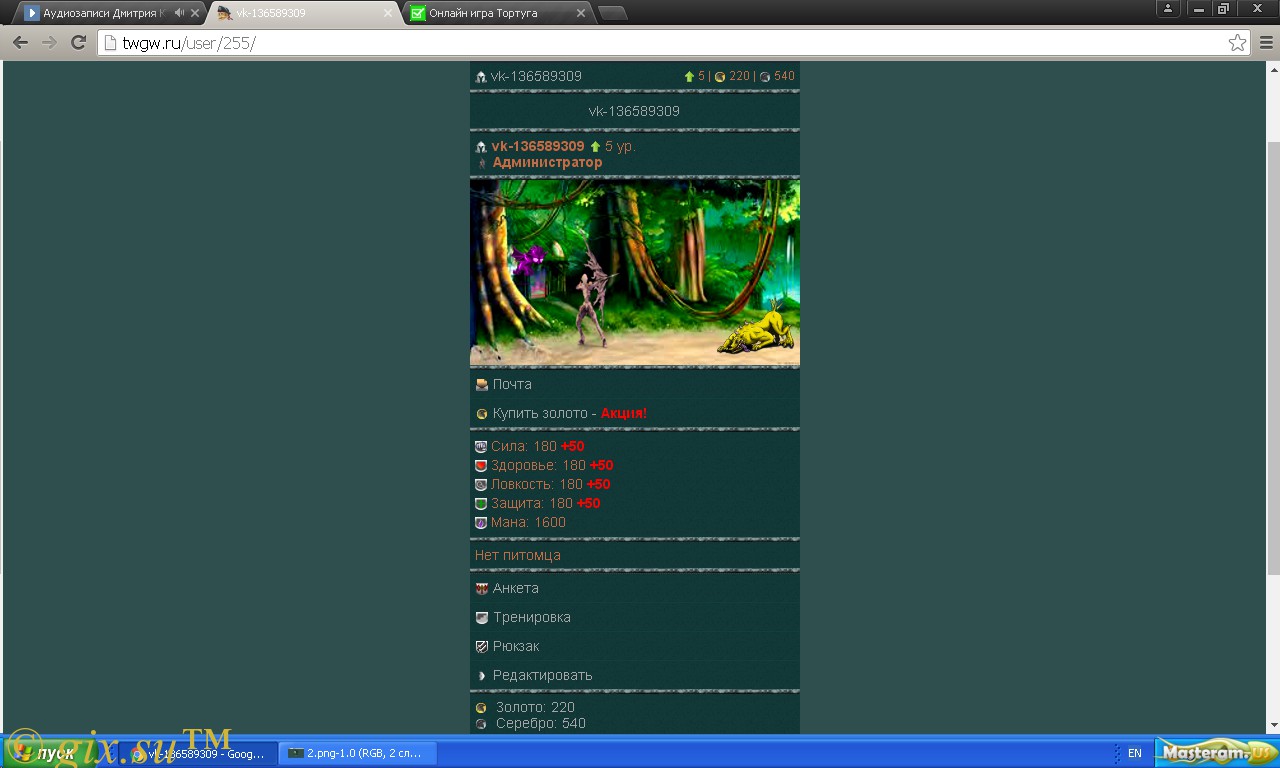Click the jungle character image

coord(635,273)
